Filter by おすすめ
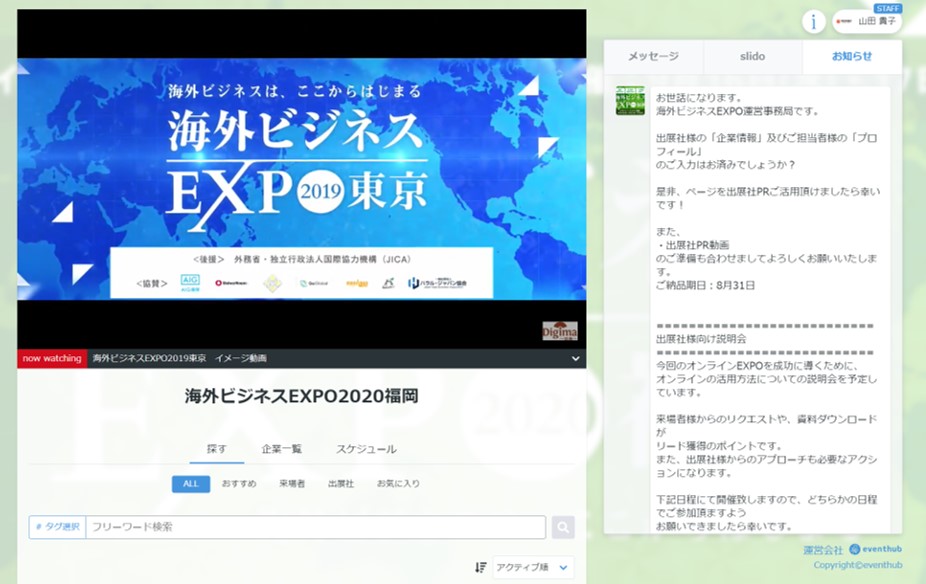 [239, 484]
